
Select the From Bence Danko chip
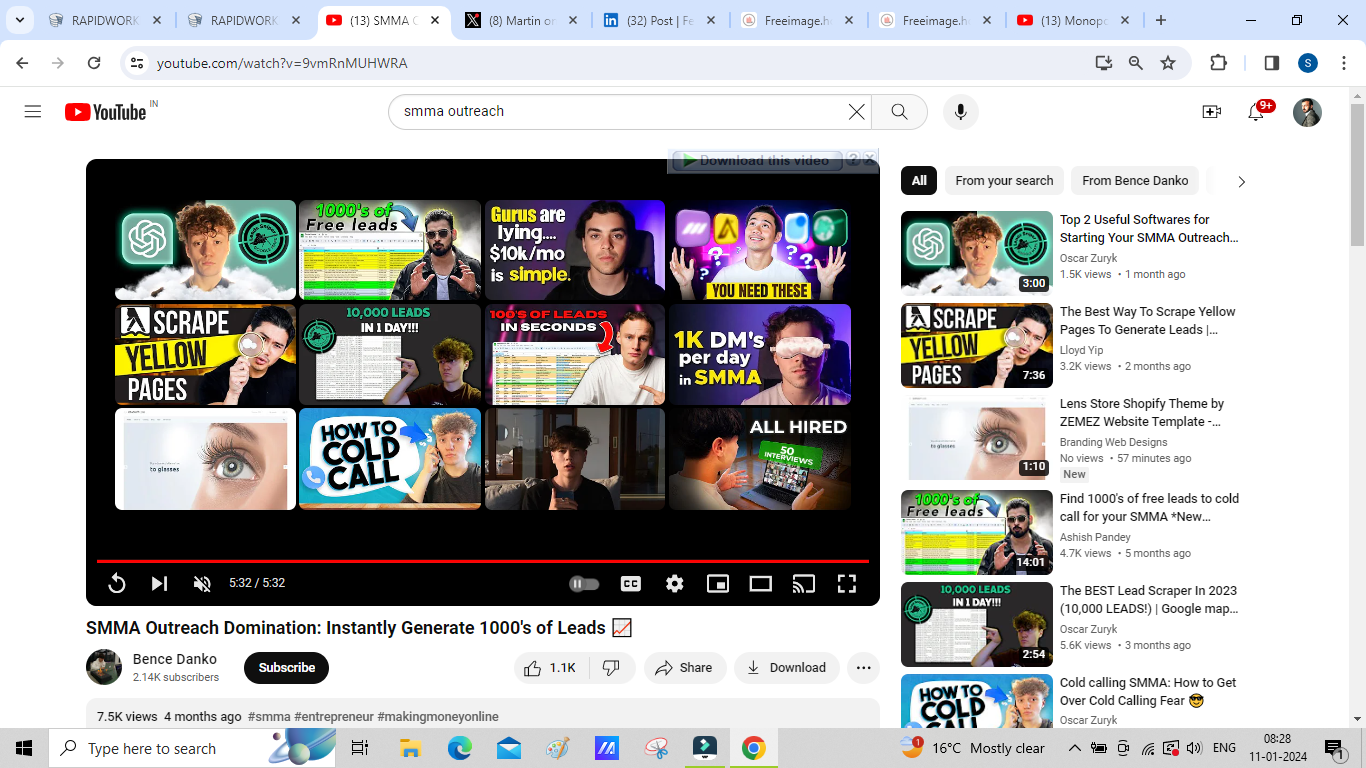[x=1135, y=181]
